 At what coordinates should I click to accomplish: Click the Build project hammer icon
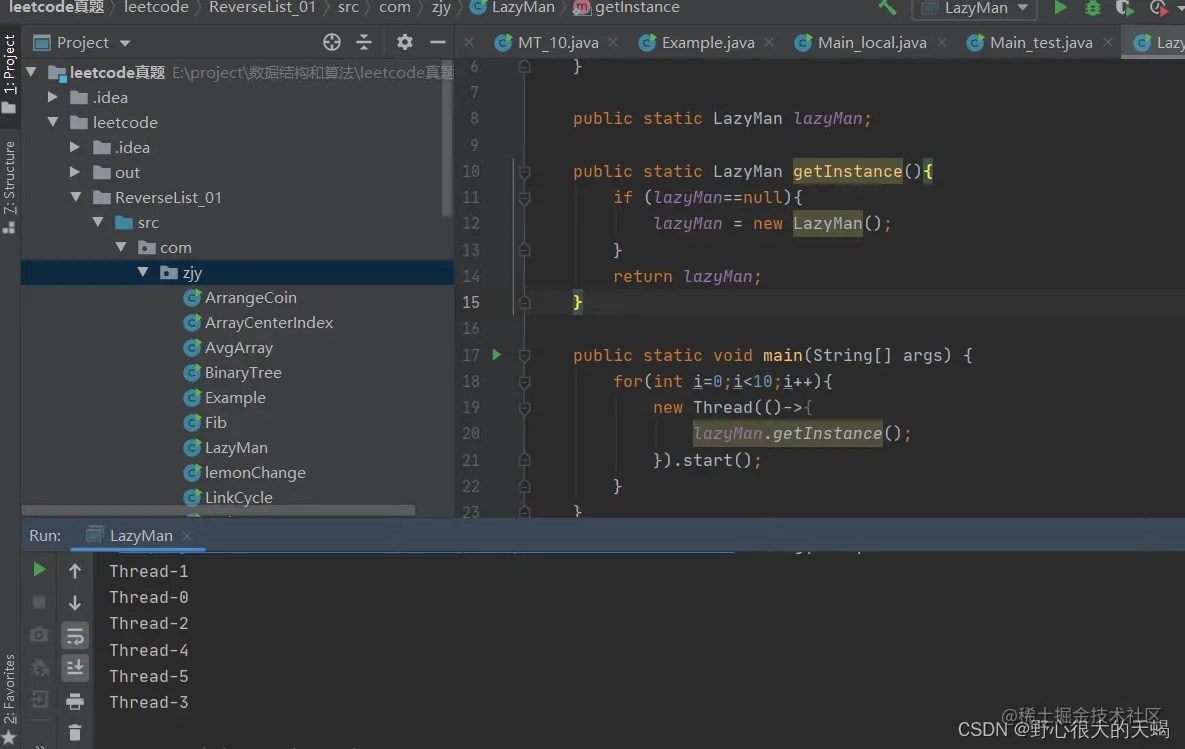point(886,8)
